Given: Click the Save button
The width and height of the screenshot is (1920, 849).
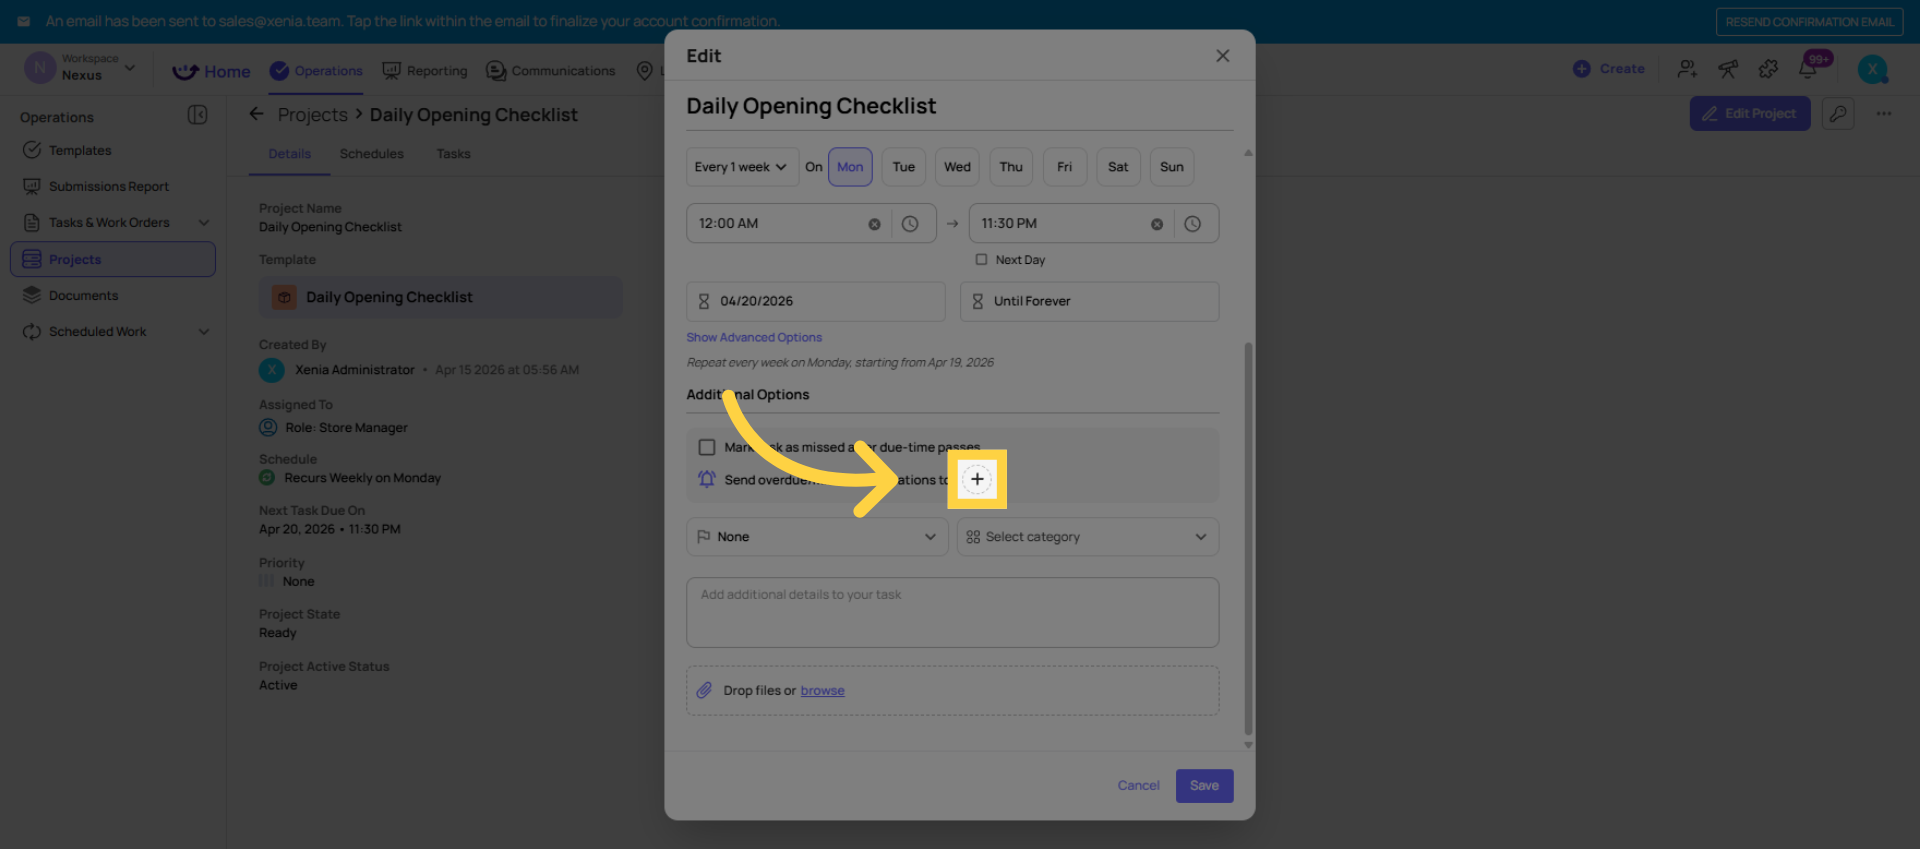Looking at the screenshot, I should [1204, 786].
